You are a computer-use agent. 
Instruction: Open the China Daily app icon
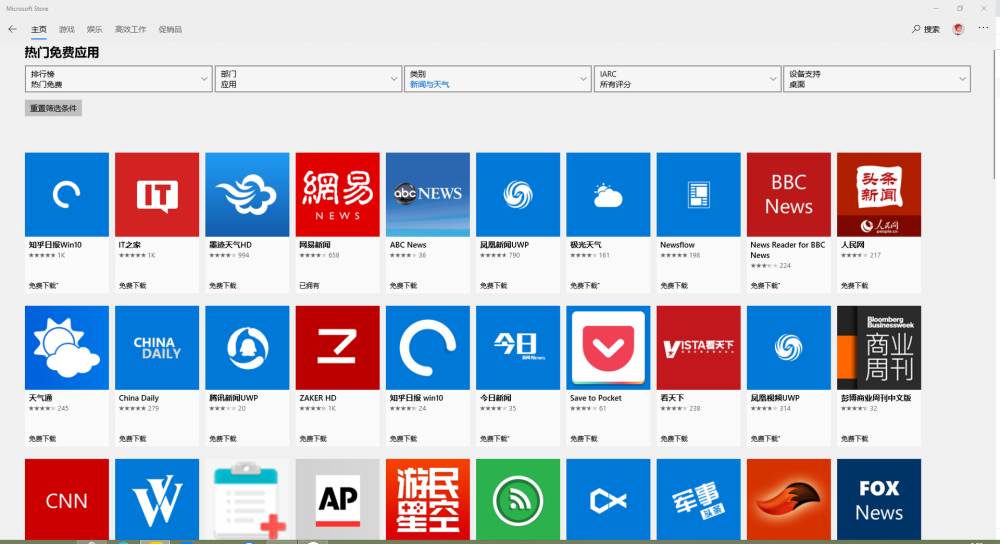pos(157,348)
